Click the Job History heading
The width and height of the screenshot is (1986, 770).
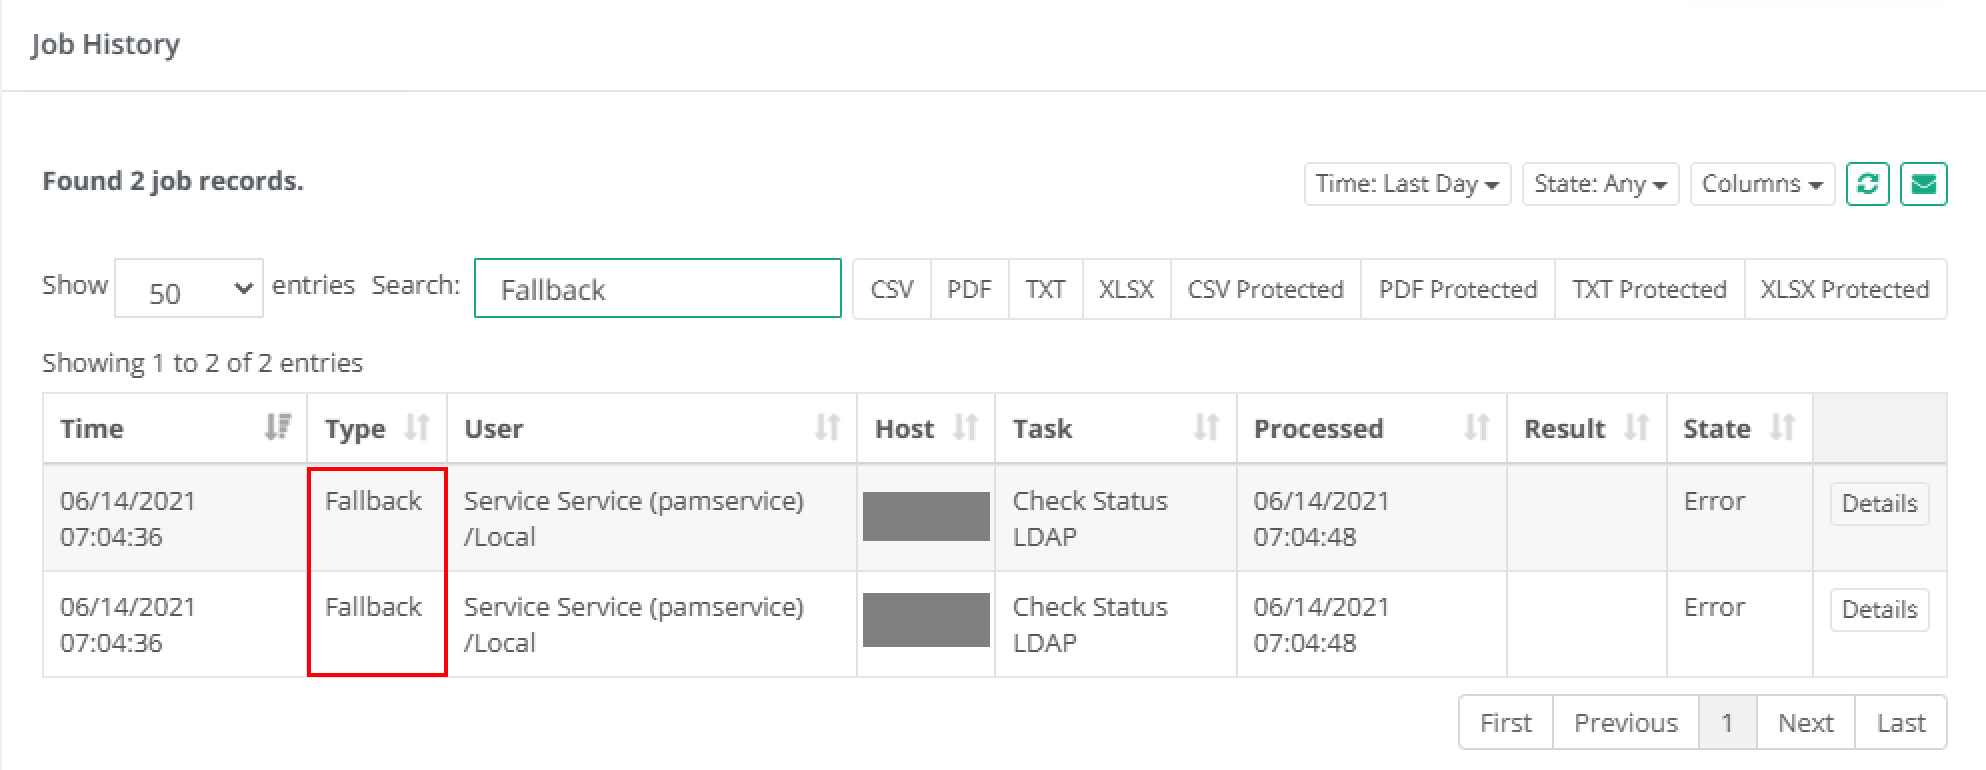coord(106,45)
